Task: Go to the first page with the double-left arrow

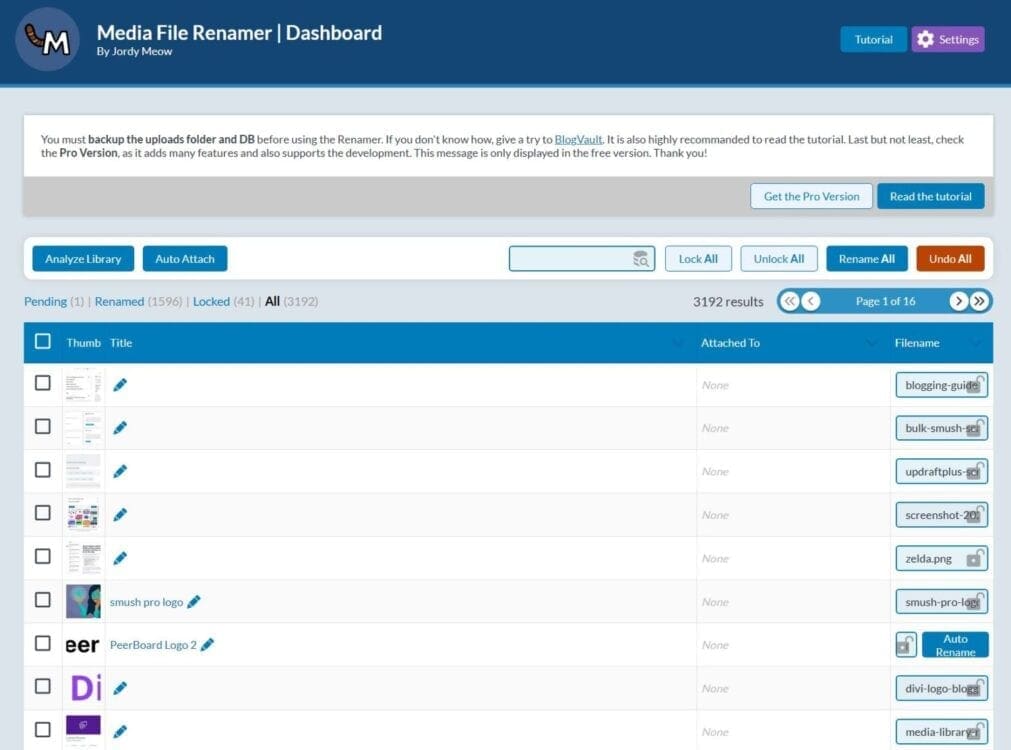Action: pos(790,301)
